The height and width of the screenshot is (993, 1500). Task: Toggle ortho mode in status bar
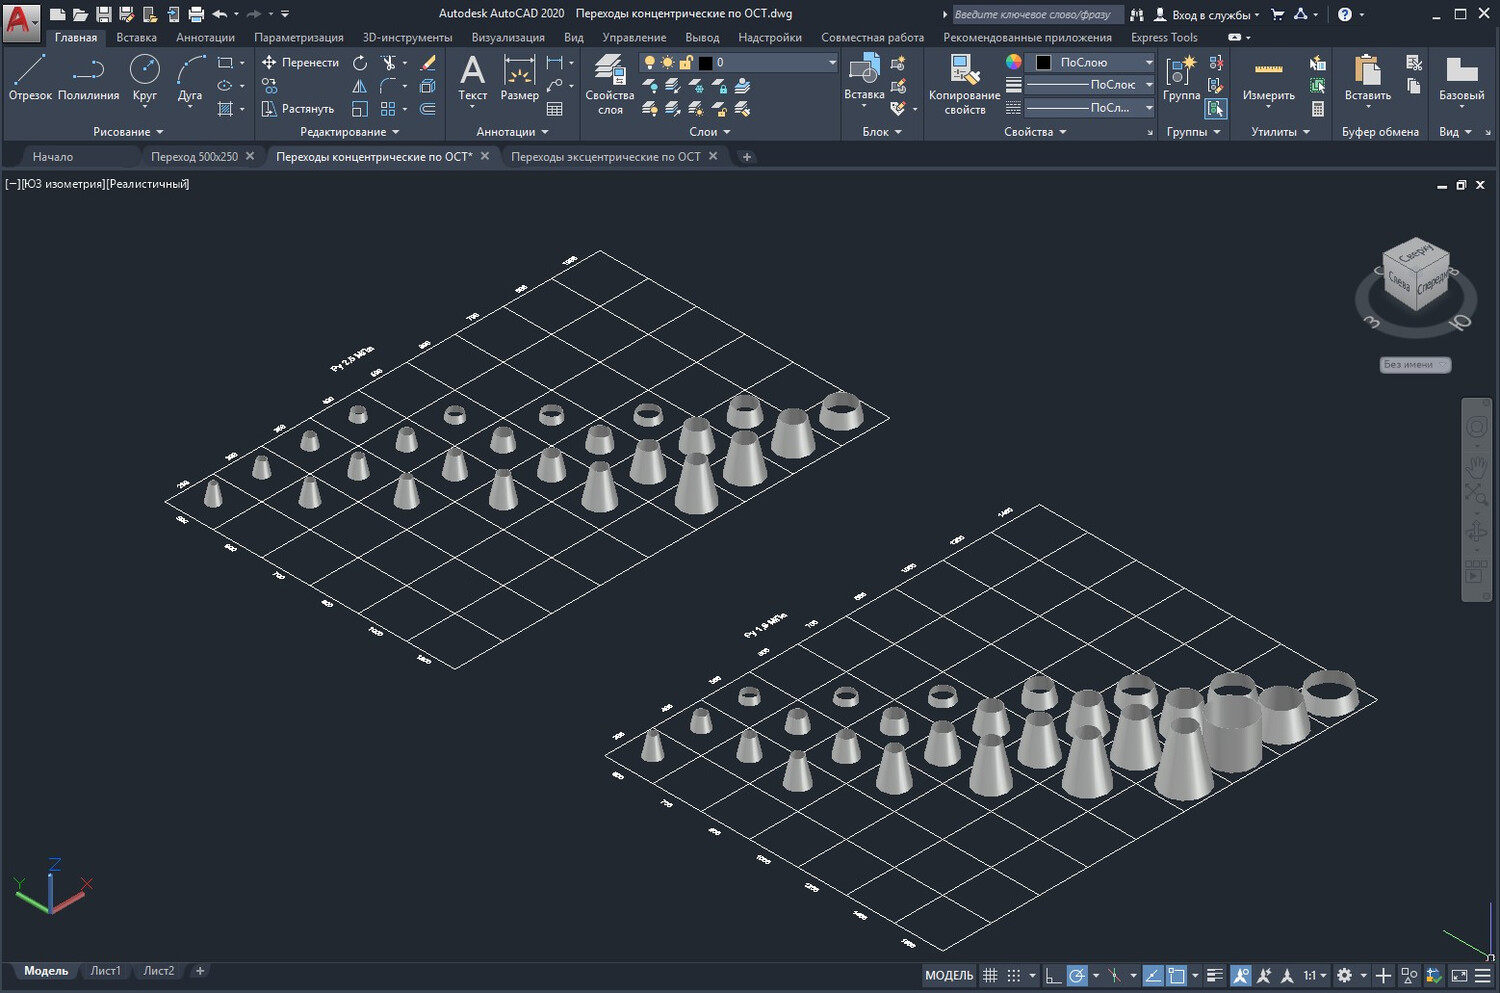point(1053,975)
